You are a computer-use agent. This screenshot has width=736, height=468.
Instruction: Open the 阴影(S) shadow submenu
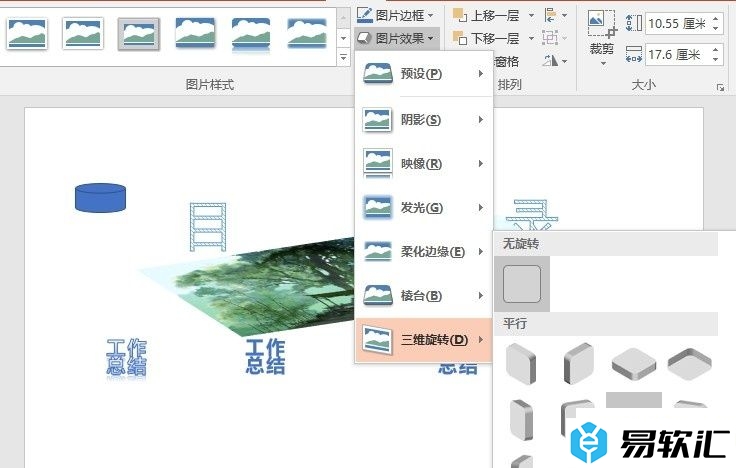pos(423,120)
